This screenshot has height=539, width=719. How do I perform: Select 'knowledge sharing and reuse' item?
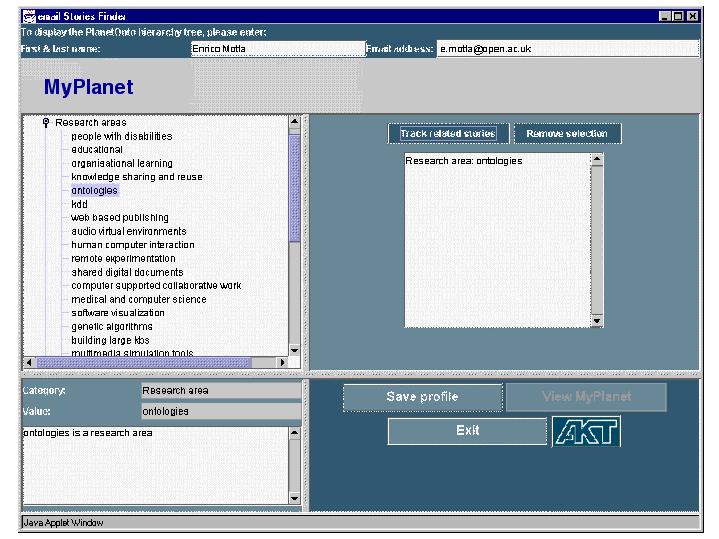(x=137, y=177)
